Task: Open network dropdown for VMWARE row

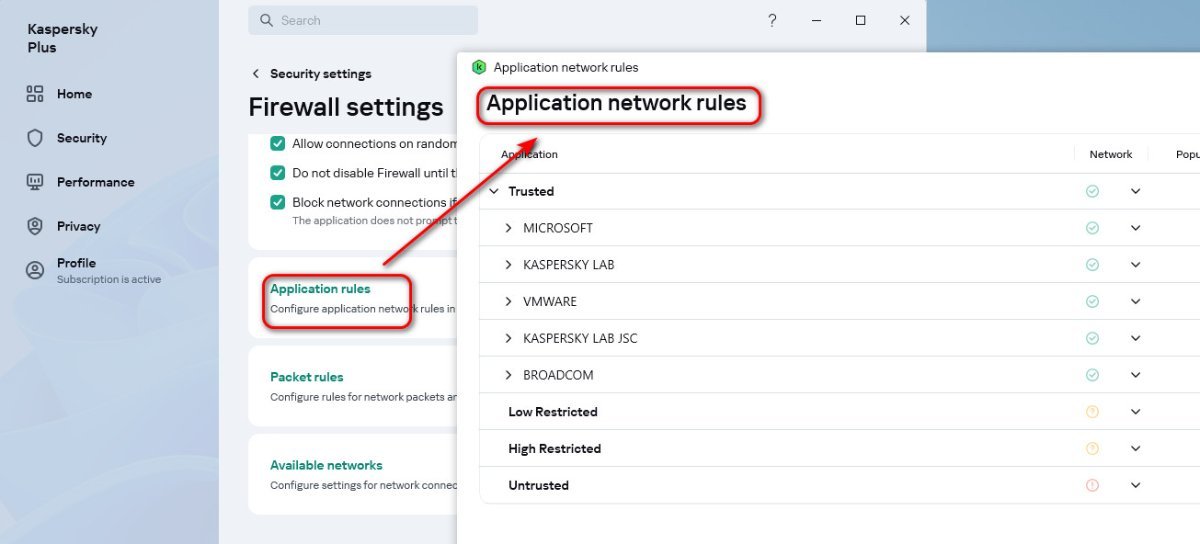Action: click(x=1135, y=301)
